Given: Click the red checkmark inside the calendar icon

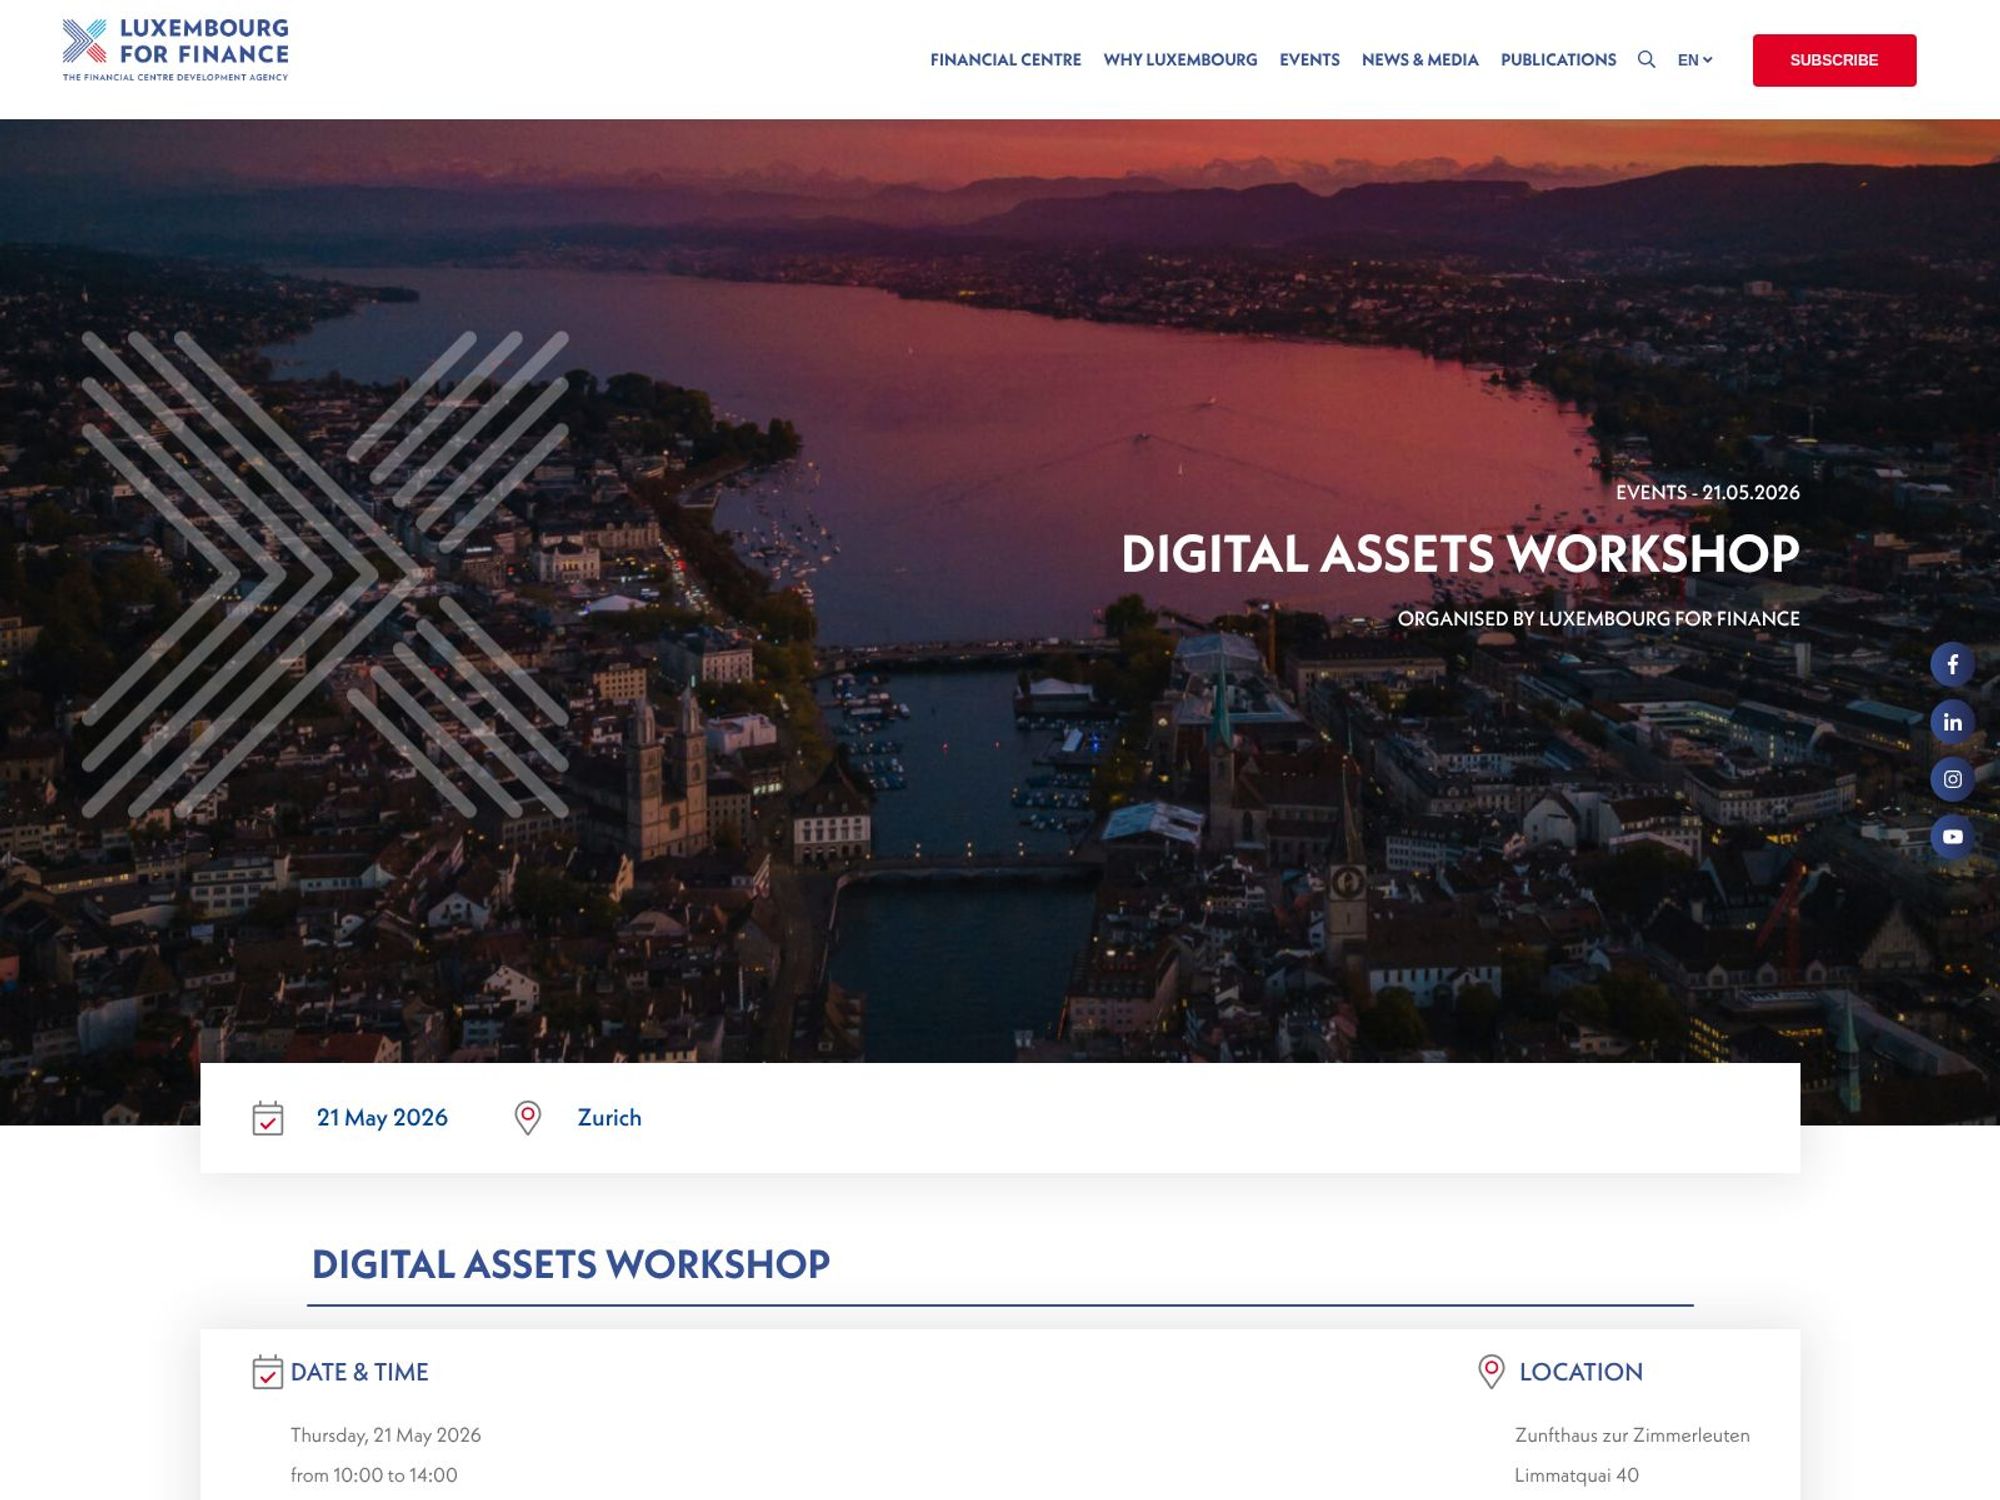Looking at the screenshot, I should point(266,1122).
